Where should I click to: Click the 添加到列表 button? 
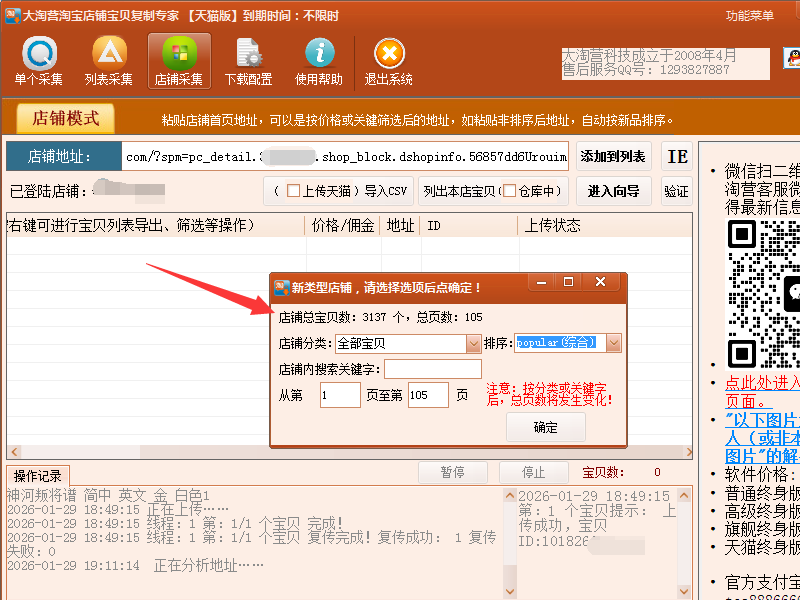point(613,156)
